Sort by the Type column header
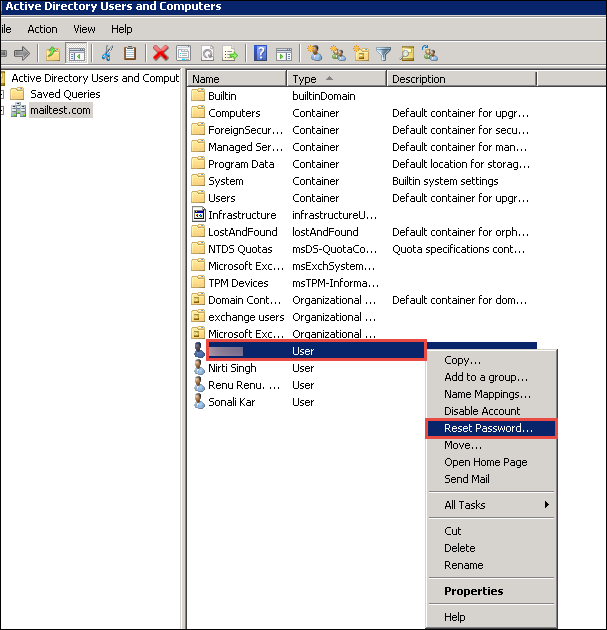The height and width of the screenshot is (630, 607). pos(337,79)
